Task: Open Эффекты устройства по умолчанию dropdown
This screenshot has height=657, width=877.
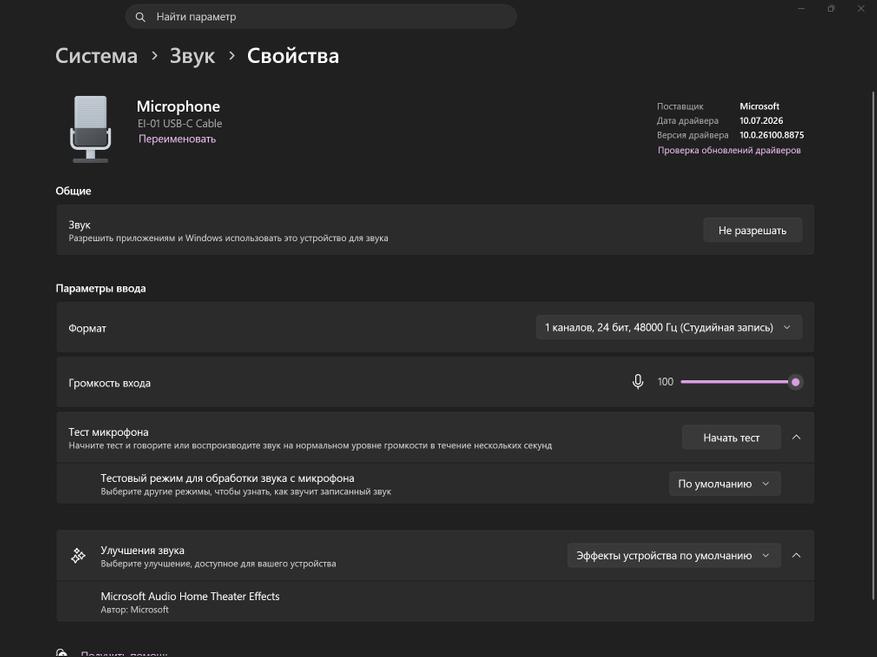Action: [x=673, y=556]
